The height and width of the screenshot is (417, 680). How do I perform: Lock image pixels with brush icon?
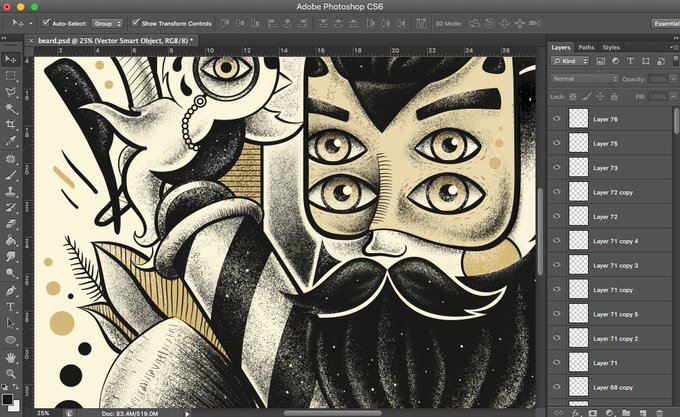586,97
